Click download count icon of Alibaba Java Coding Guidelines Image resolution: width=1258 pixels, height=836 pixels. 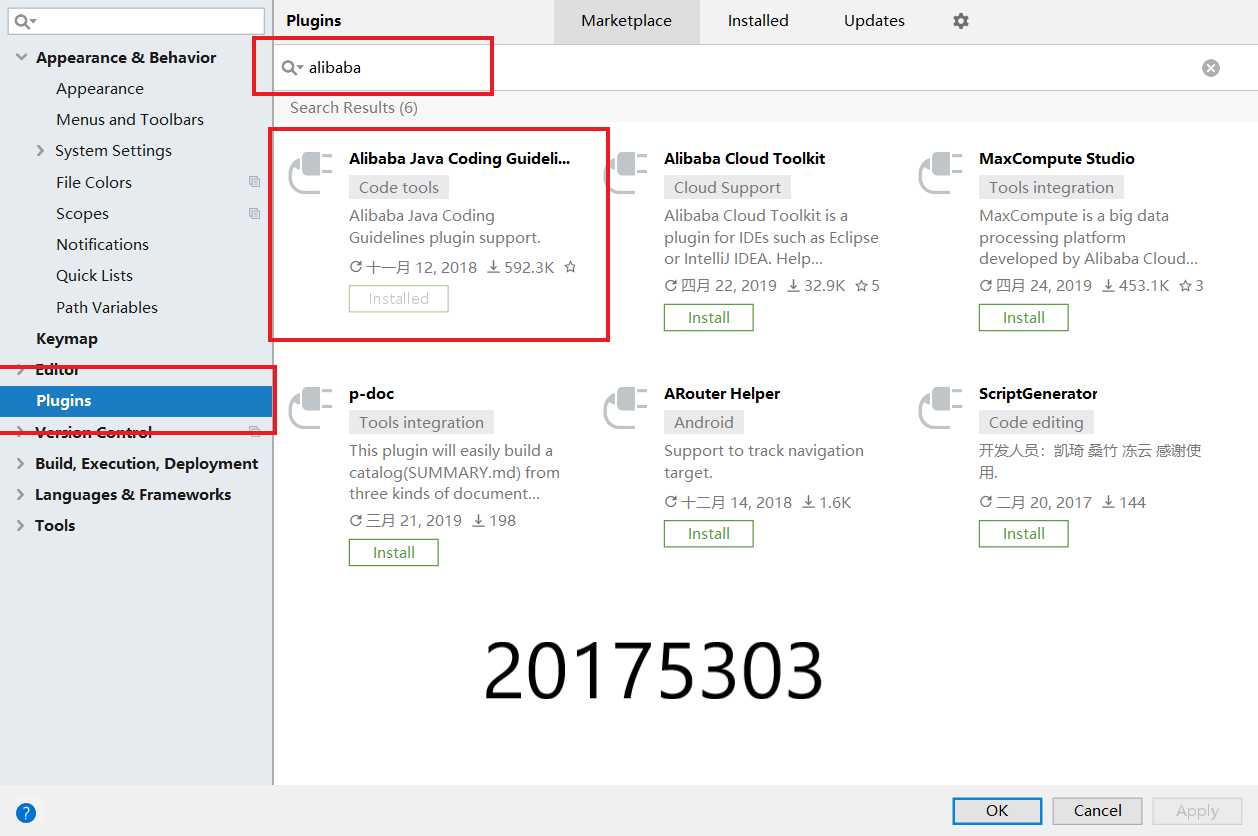(x=493, y=268)
